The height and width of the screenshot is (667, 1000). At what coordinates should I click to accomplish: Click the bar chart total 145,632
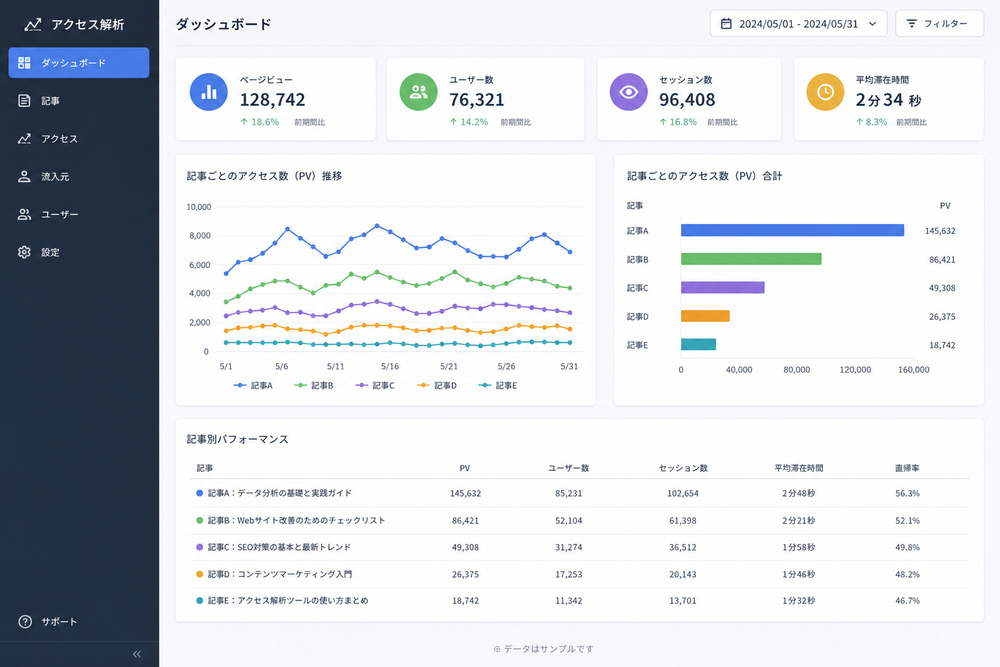(940, 231)
